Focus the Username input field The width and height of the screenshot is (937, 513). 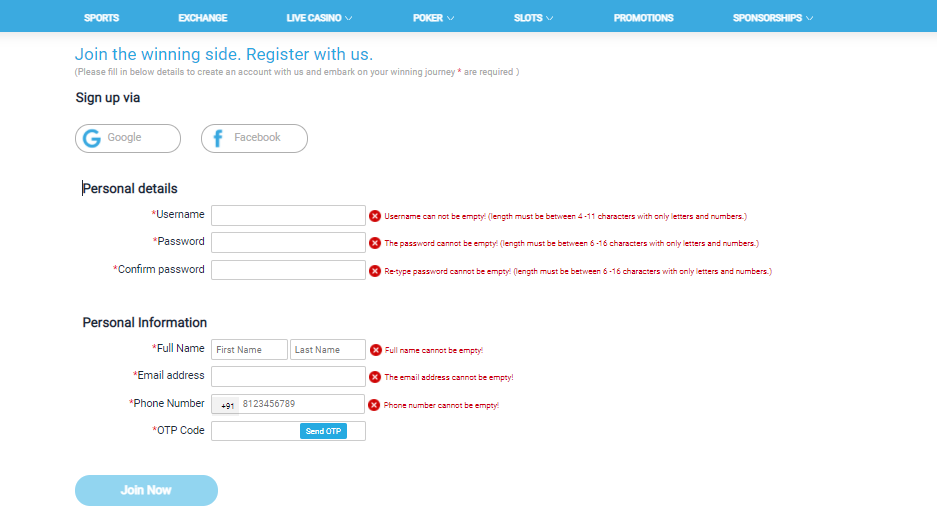(288, 215)
